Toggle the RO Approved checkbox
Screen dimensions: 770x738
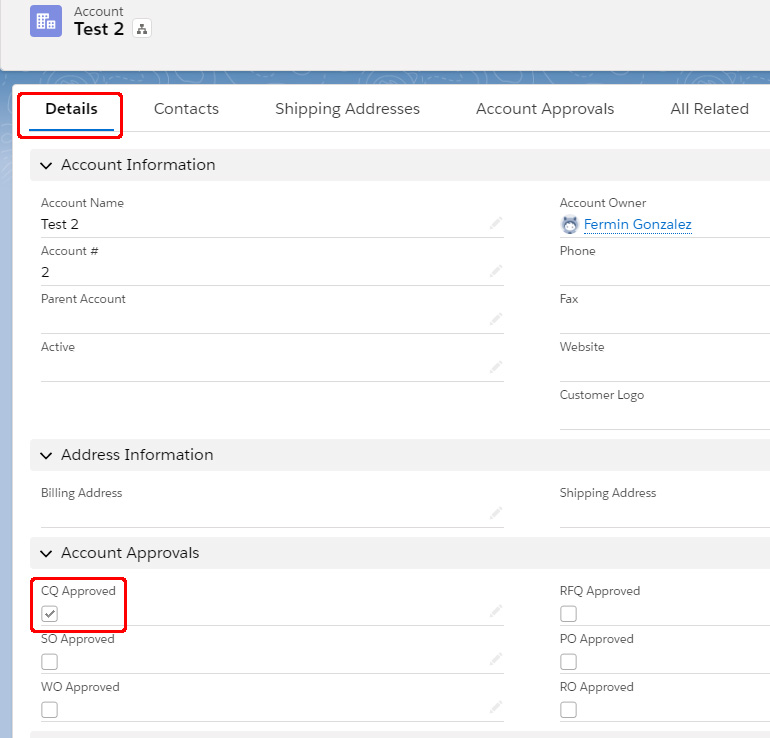pyautogui.click(x=568, y=710)
